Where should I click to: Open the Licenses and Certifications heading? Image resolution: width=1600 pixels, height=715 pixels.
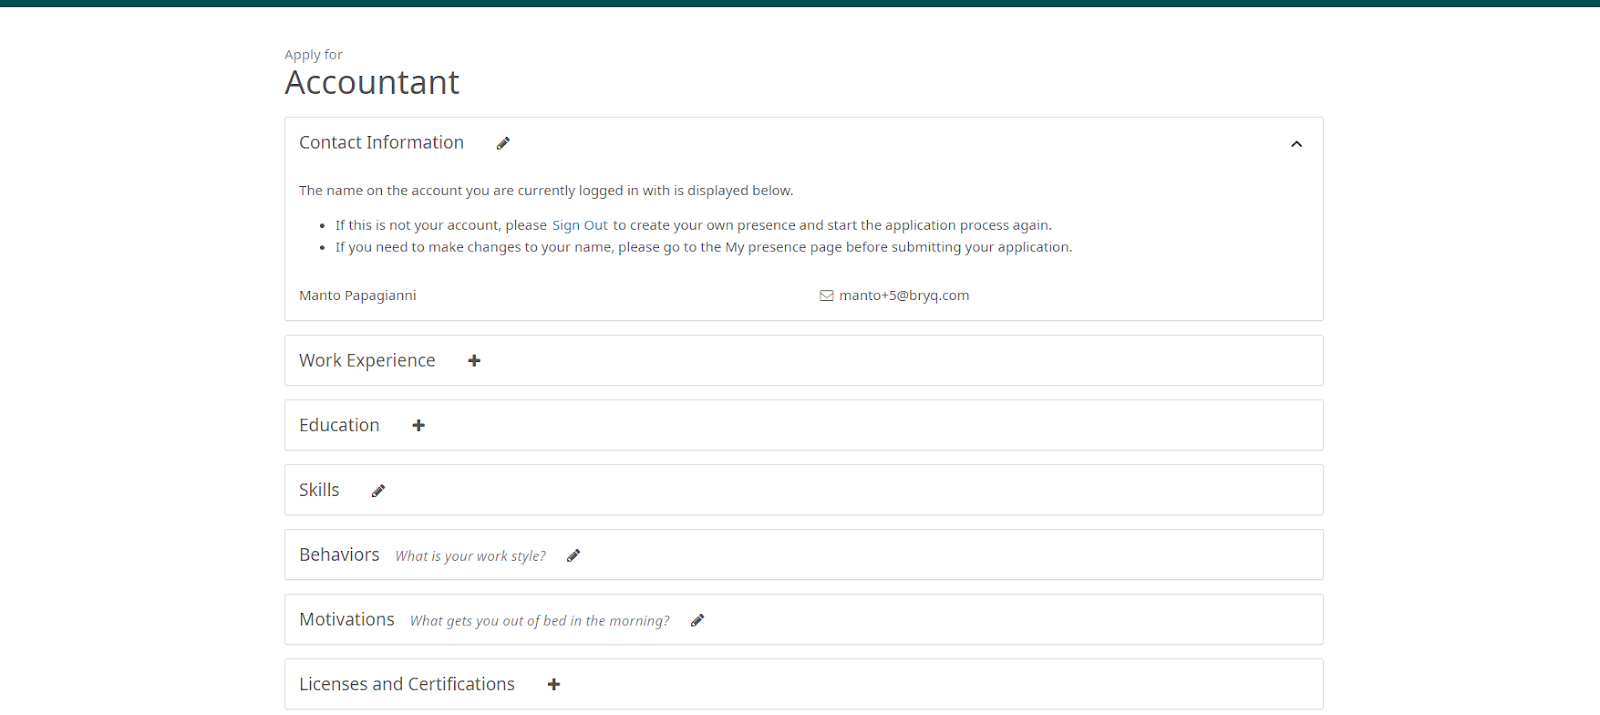(x=407, y=685)
